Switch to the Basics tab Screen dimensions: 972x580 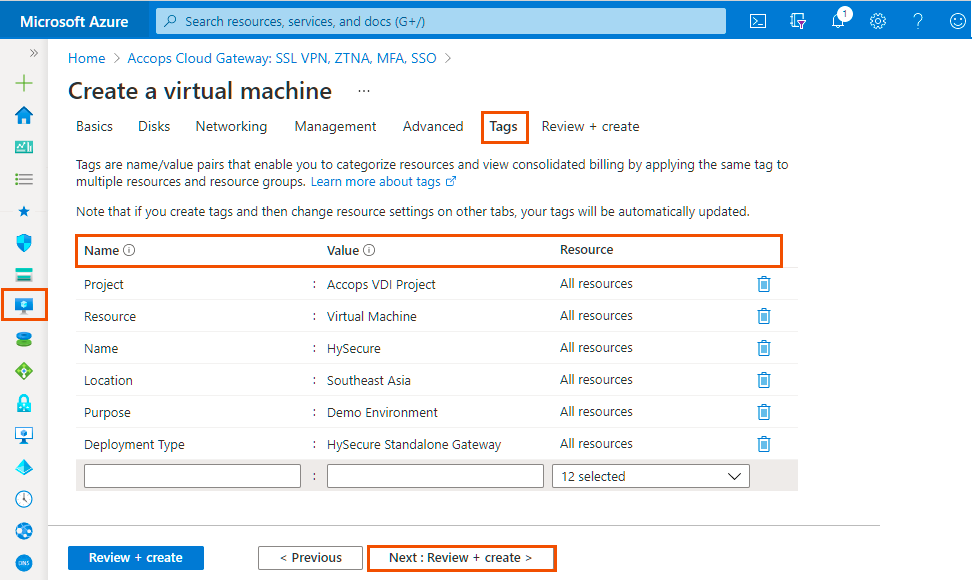(94, 126)
